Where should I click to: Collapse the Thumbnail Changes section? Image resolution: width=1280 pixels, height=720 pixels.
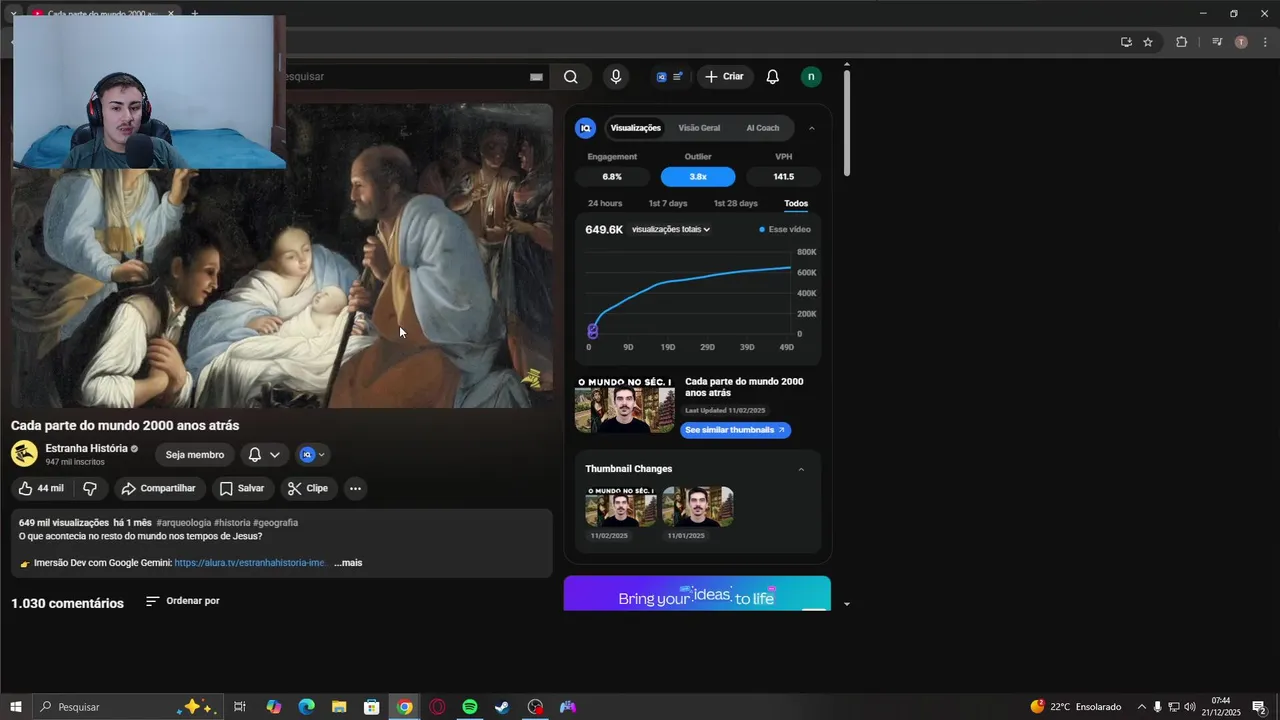coord(801,469)
